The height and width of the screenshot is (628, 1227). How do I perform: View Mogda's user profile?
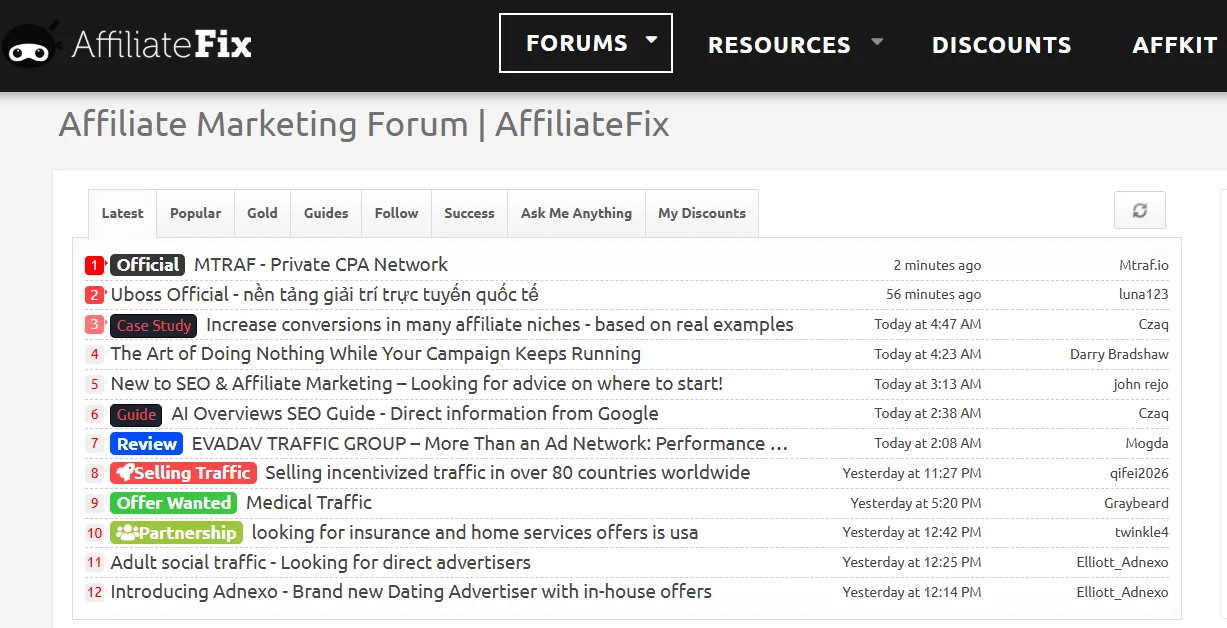(1147, 443)
